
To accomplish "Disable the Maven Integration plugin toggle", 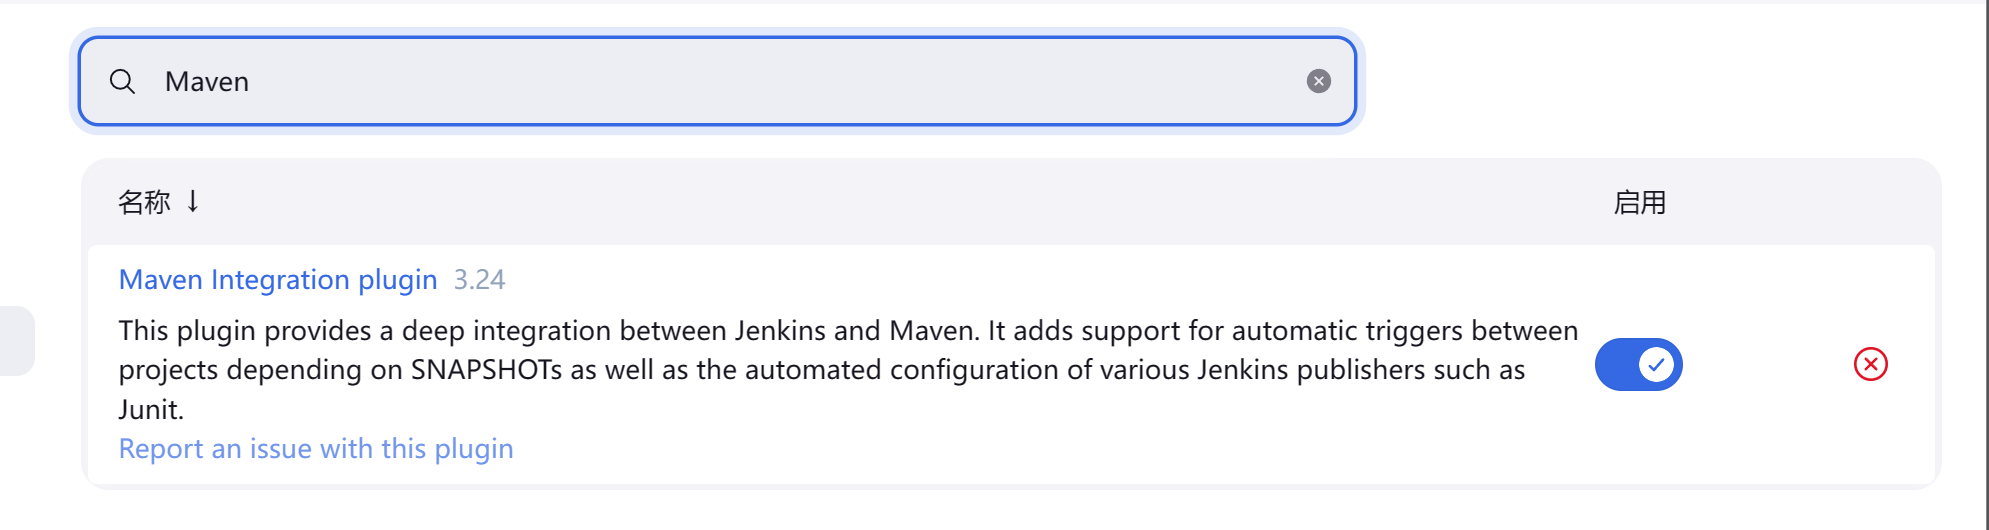I will pyautogui.click(x=1638, y=364).
